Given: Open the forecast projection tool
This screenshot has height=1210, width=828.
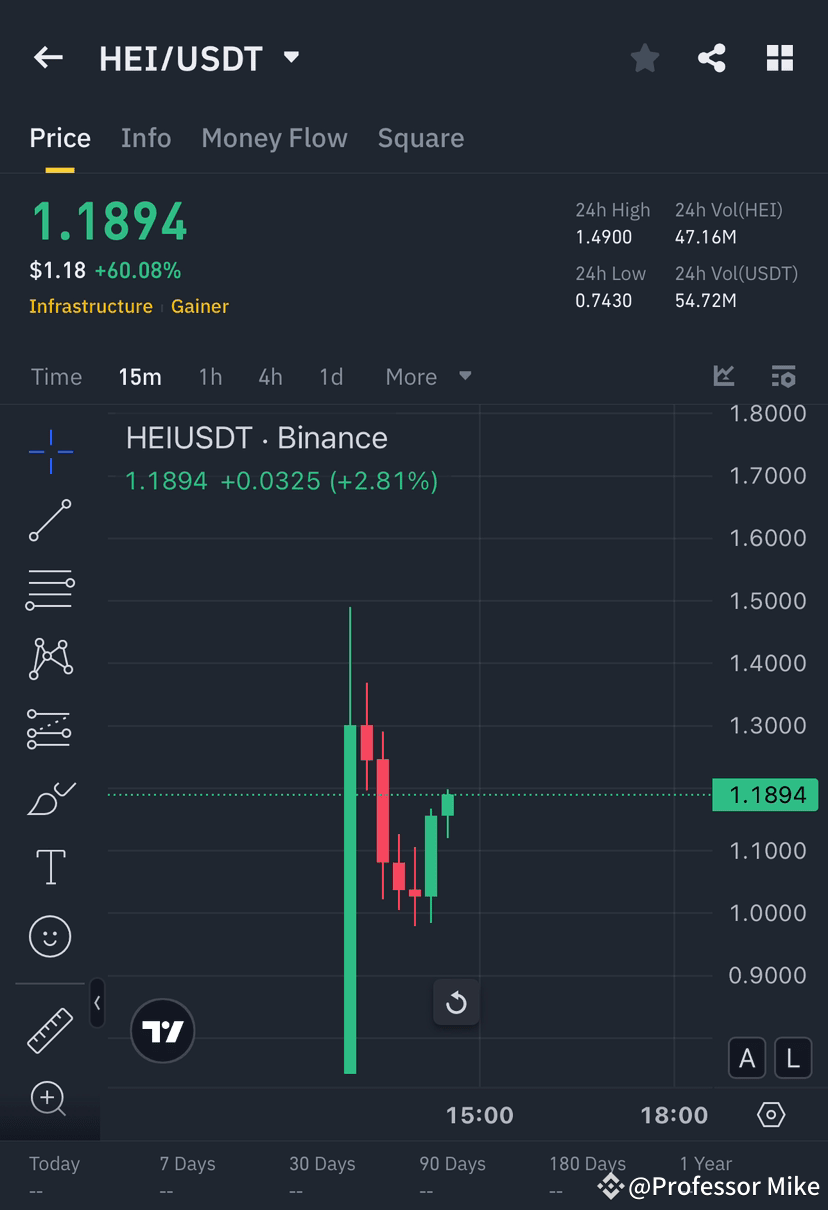Looking at the screenshot, I should (50, 728).
